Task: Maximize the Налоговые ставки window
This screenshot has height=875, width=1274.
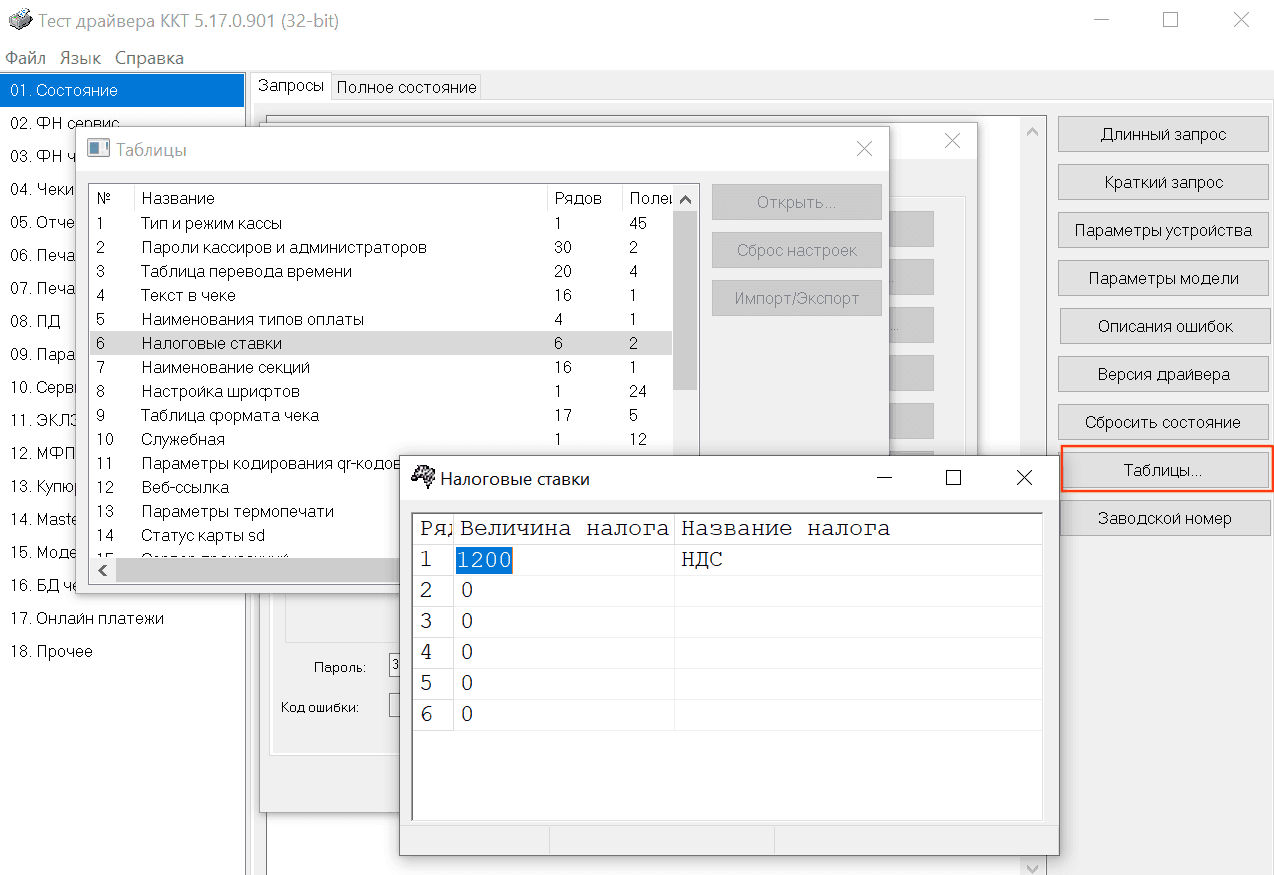Action: point(953,478)
